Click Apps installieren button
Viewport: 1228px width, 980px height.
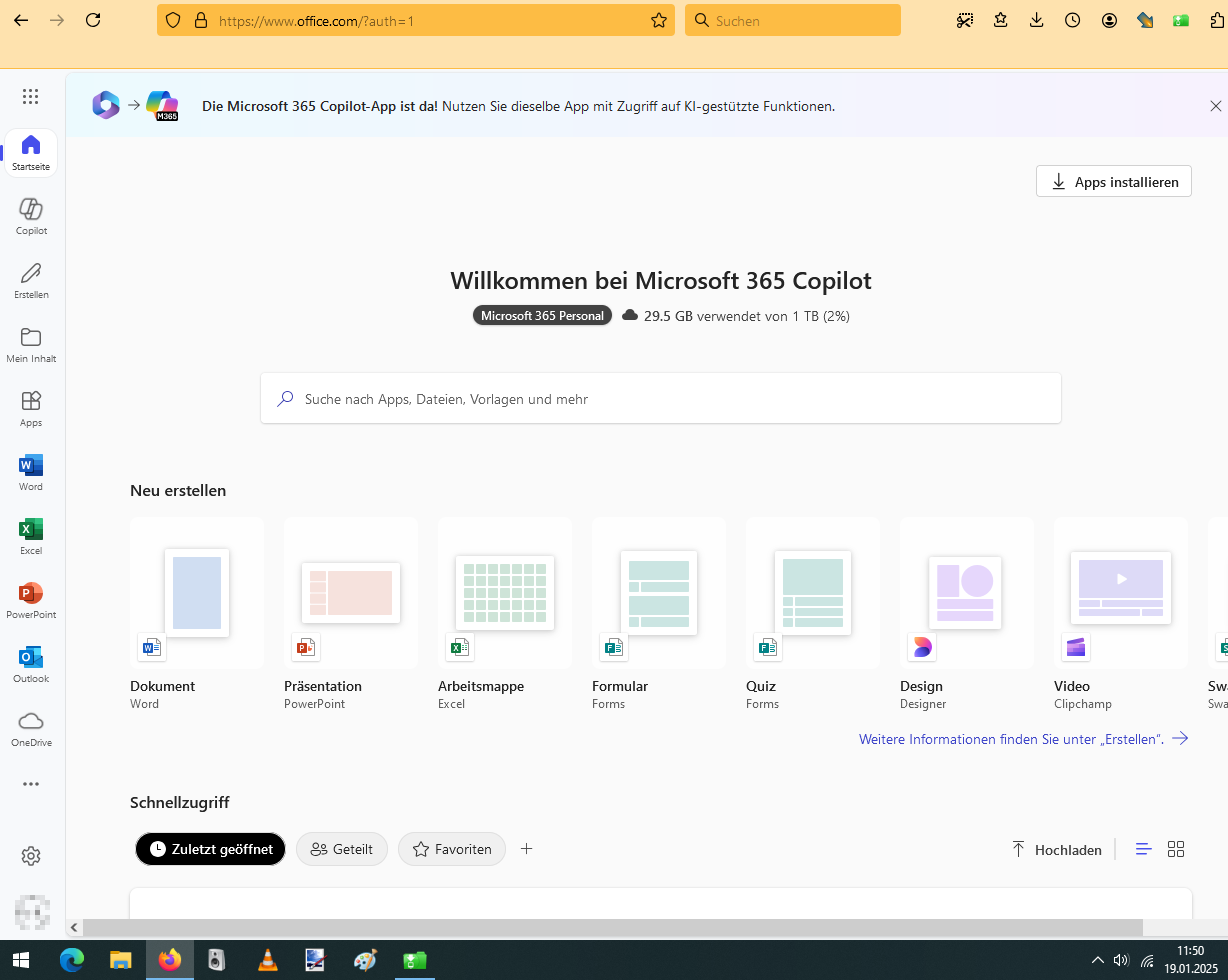(1114, 181)
